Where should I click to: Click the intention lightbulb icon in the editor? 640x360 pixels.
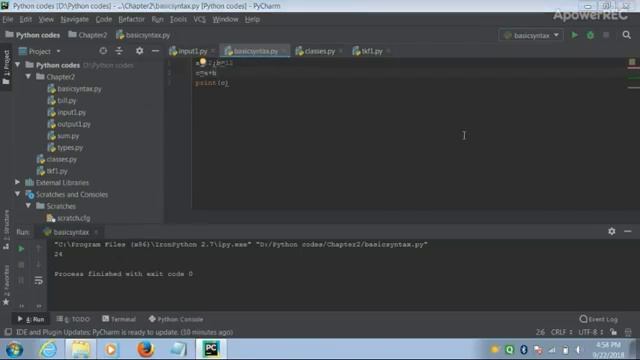[203, 62]
